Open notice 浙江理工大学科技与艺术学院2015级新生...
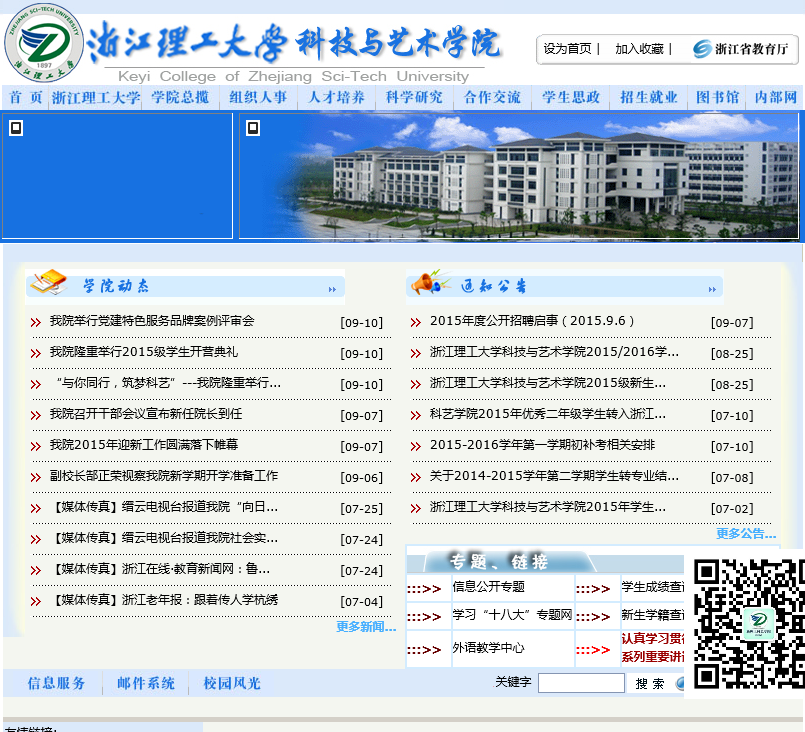 point(548,383)
